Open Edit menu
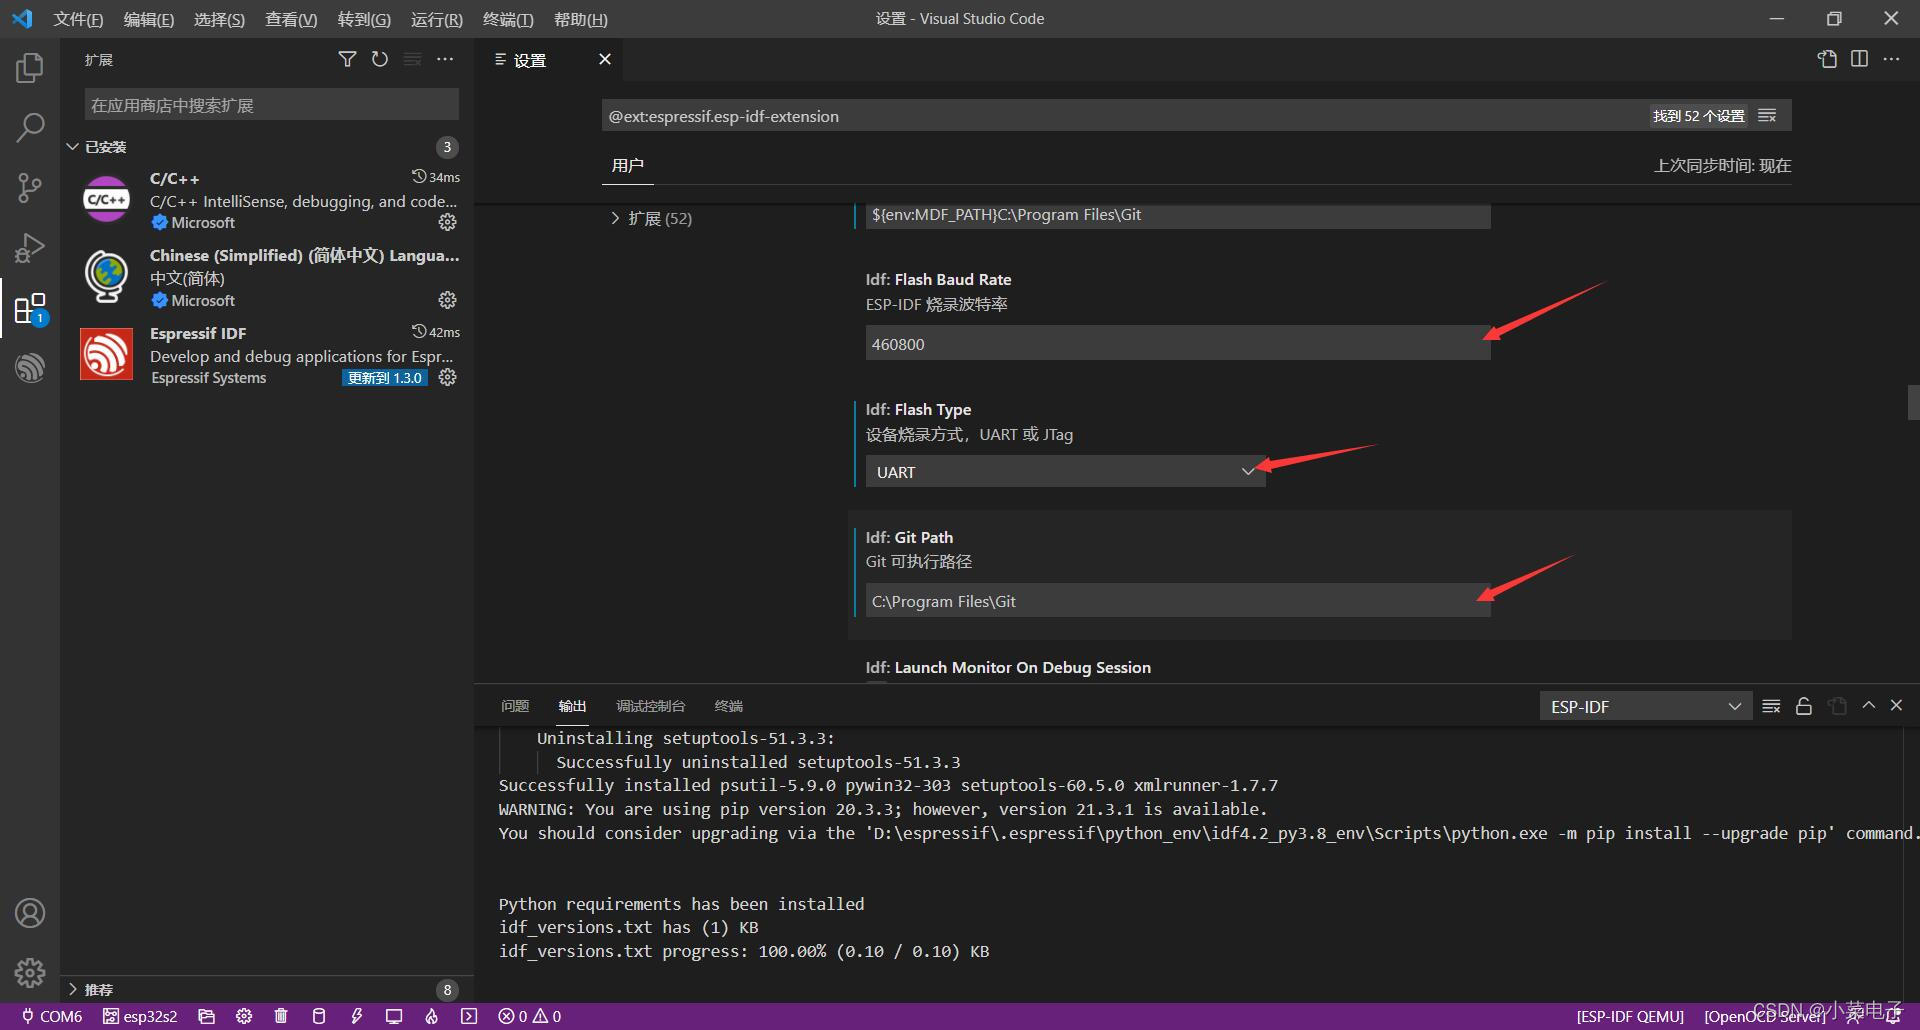The height and width of the screenshot is (1030, 1920). point(149,19)
